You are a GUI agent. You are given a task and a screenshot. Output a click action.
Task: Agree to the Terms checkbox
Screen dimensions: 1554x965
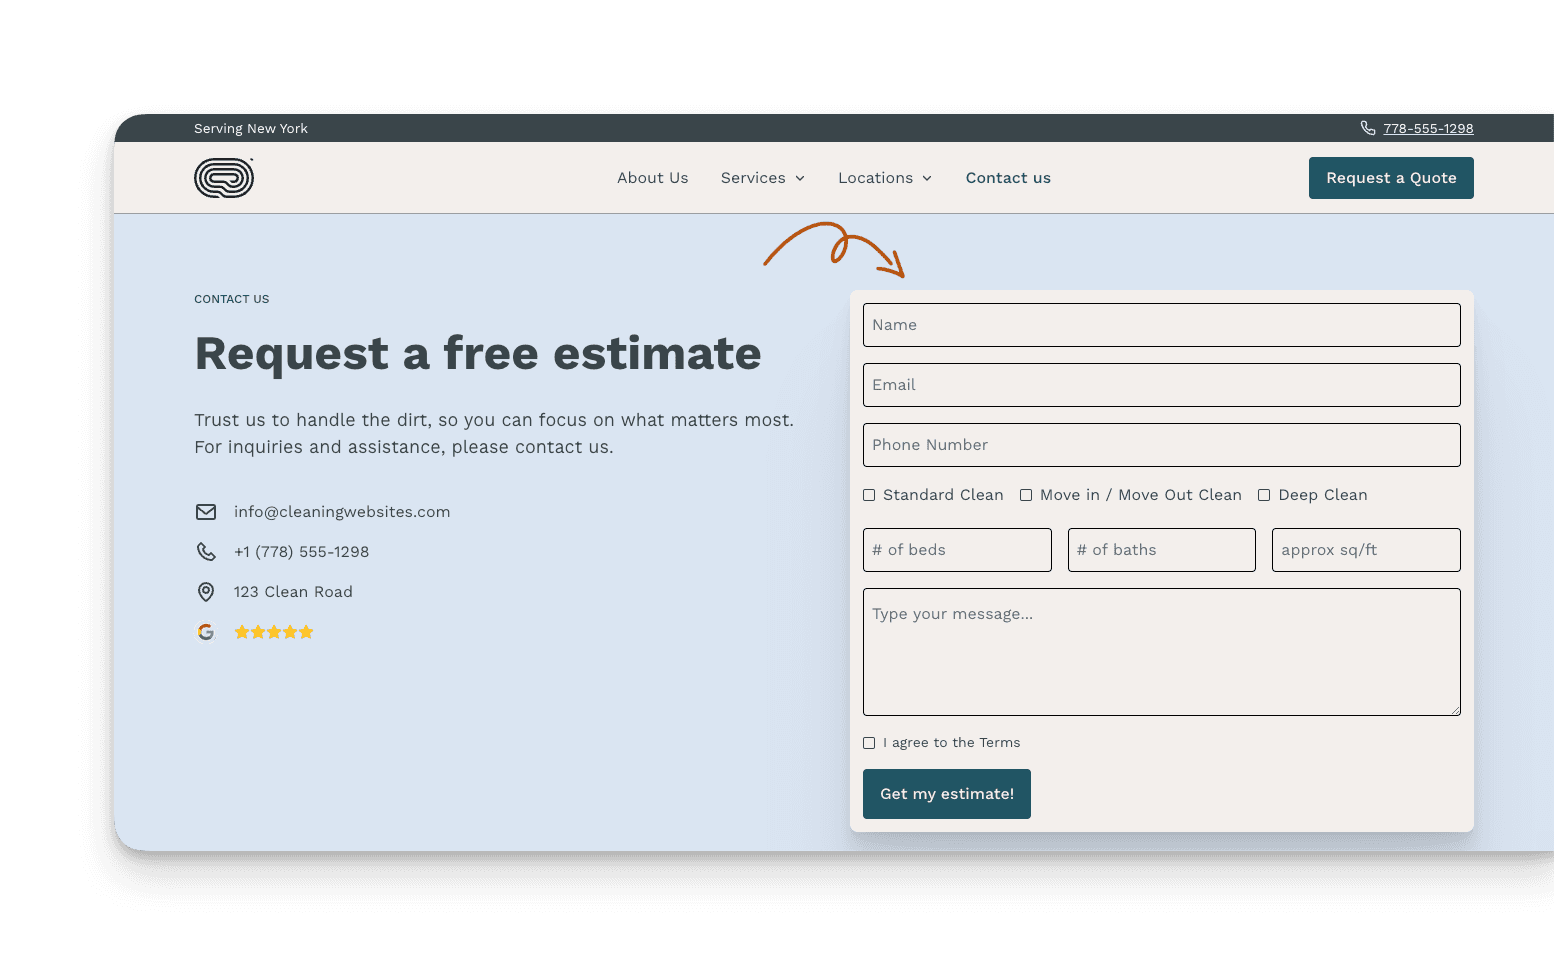pos(869,743)
